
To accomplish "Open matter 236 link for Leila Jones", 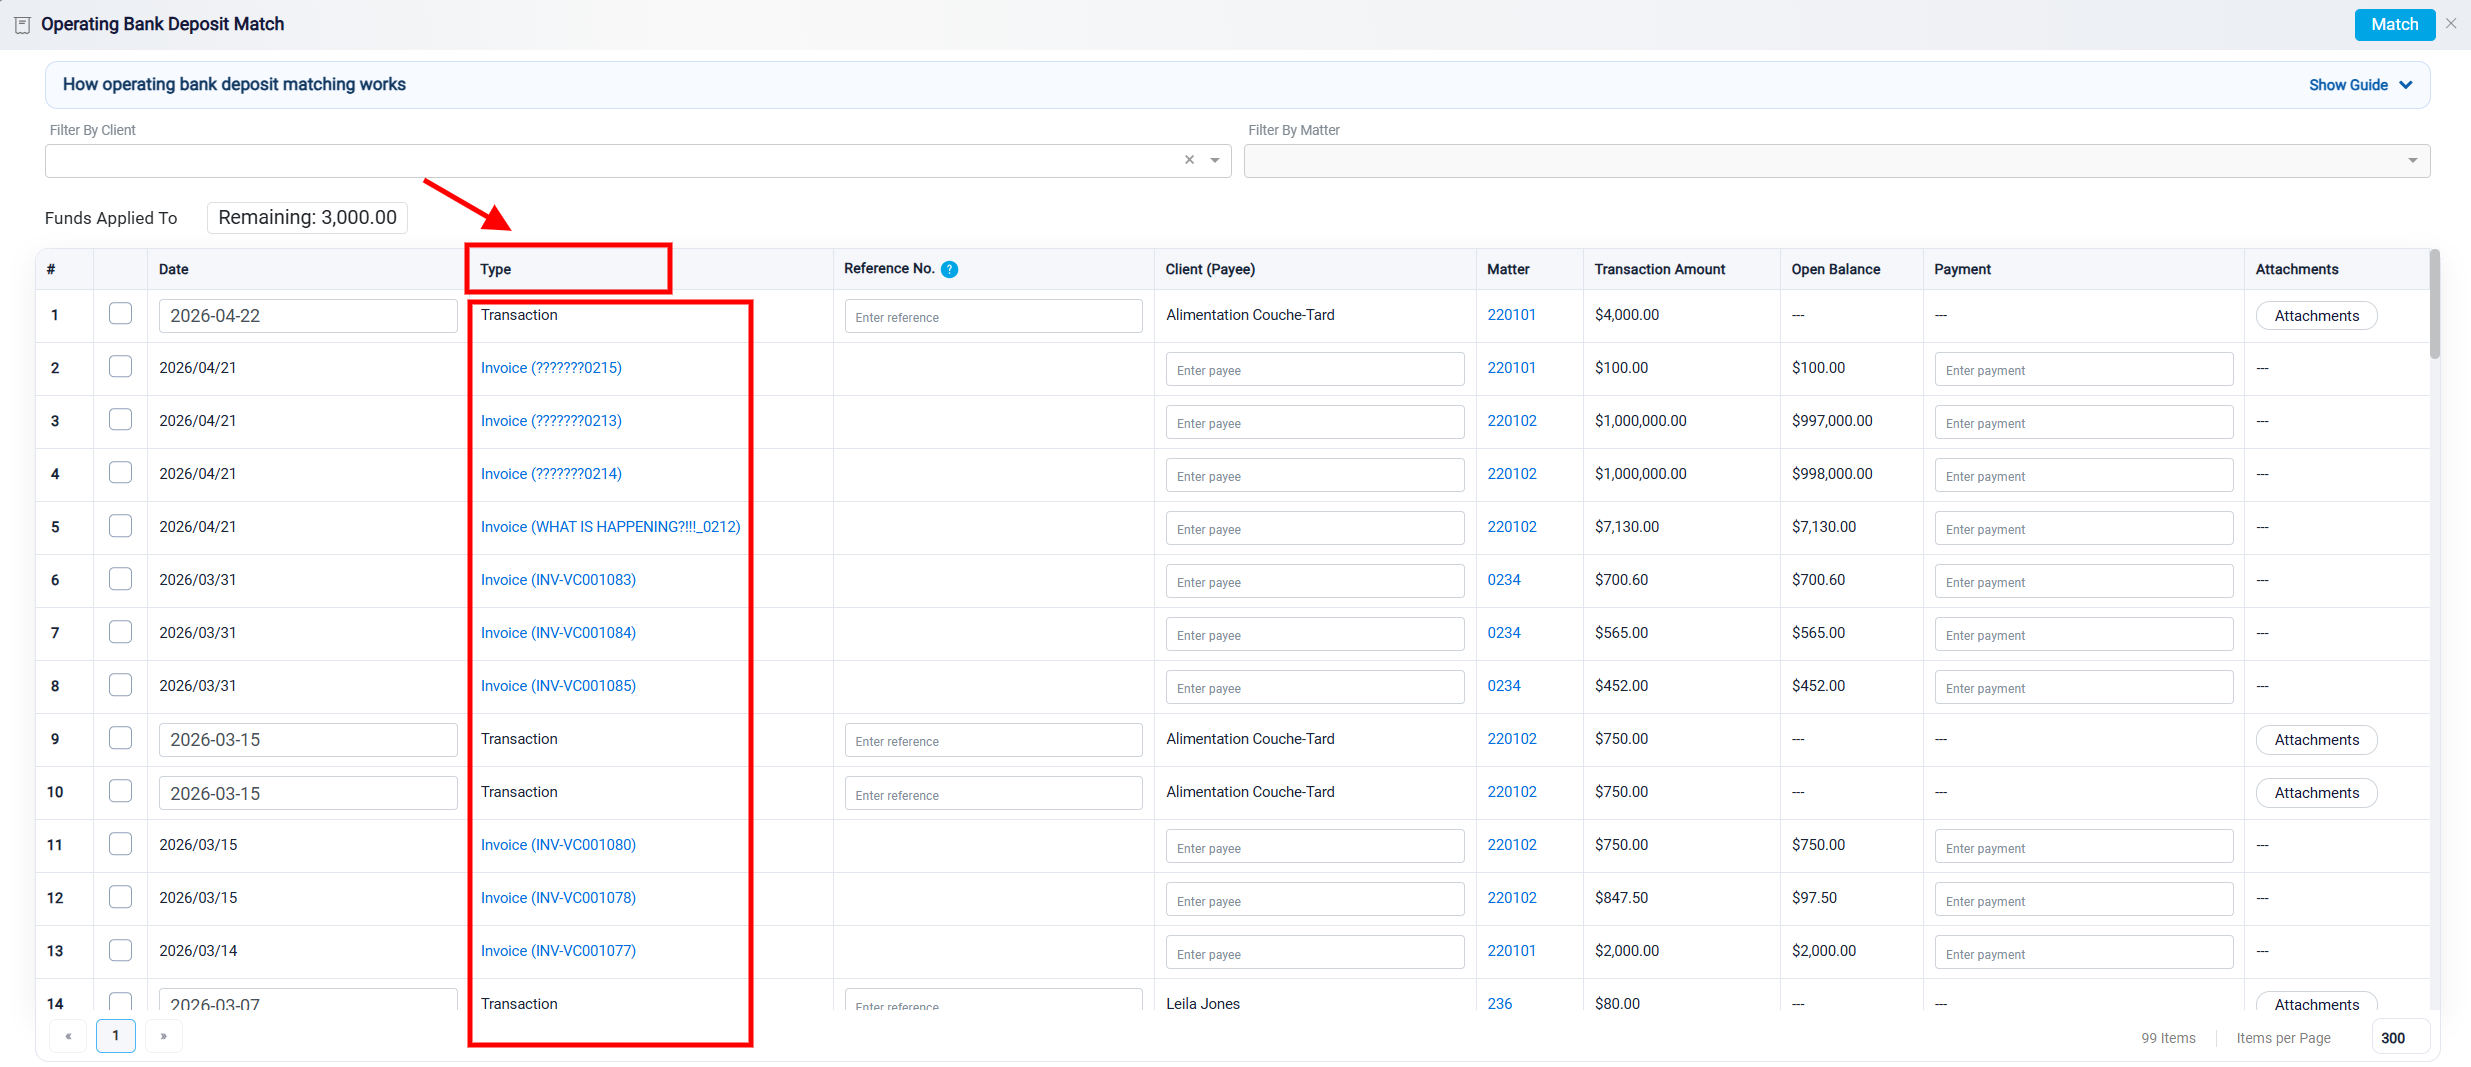I will tap(1499, 1004).
